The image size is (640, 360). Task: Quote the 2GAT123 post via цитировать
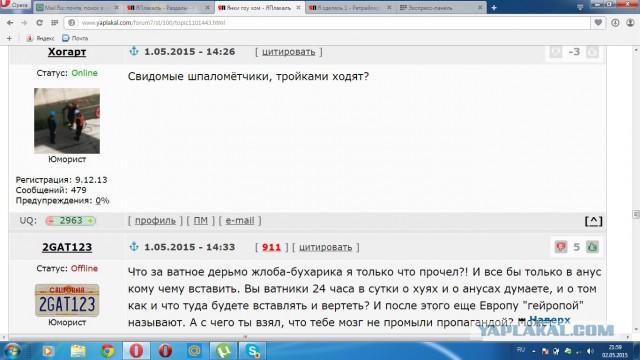pyautogui.click(x=325, y=247)
